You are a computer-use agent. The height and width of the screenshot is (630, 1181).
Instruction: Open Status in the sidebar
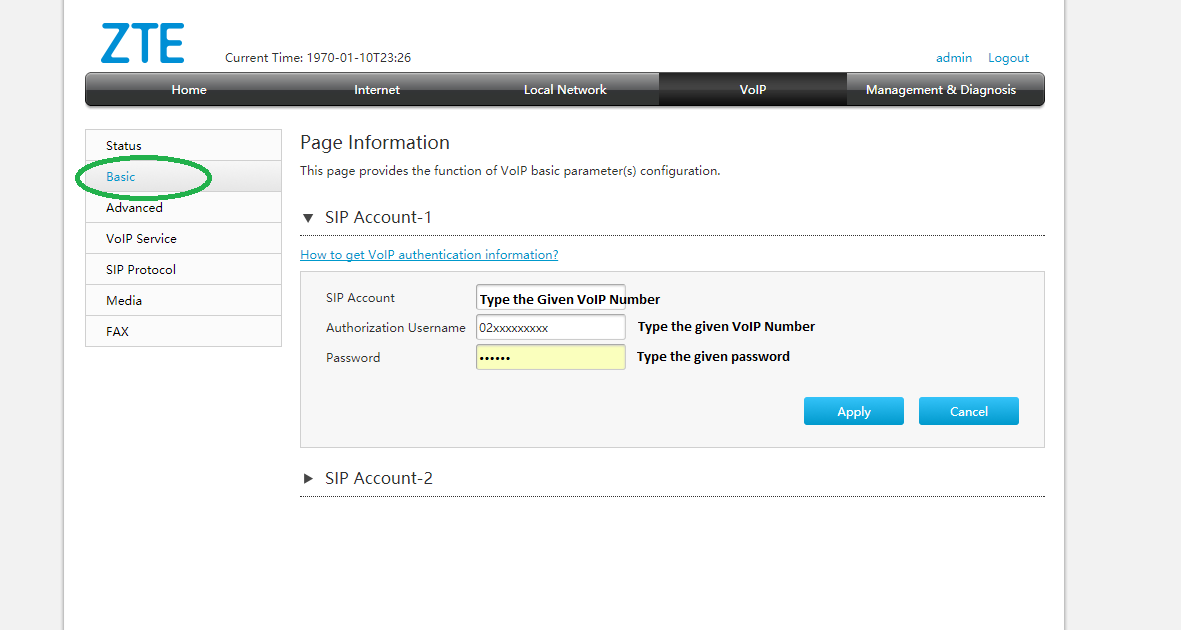pyautogui.click(x=183, y=145)
